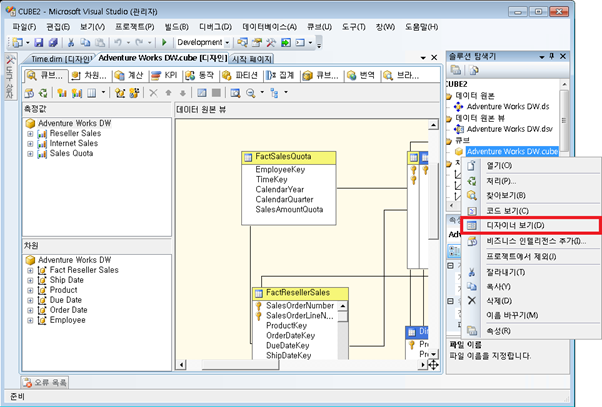Expand the Fact Reseller Sales dimension

[x=30, y=270]
